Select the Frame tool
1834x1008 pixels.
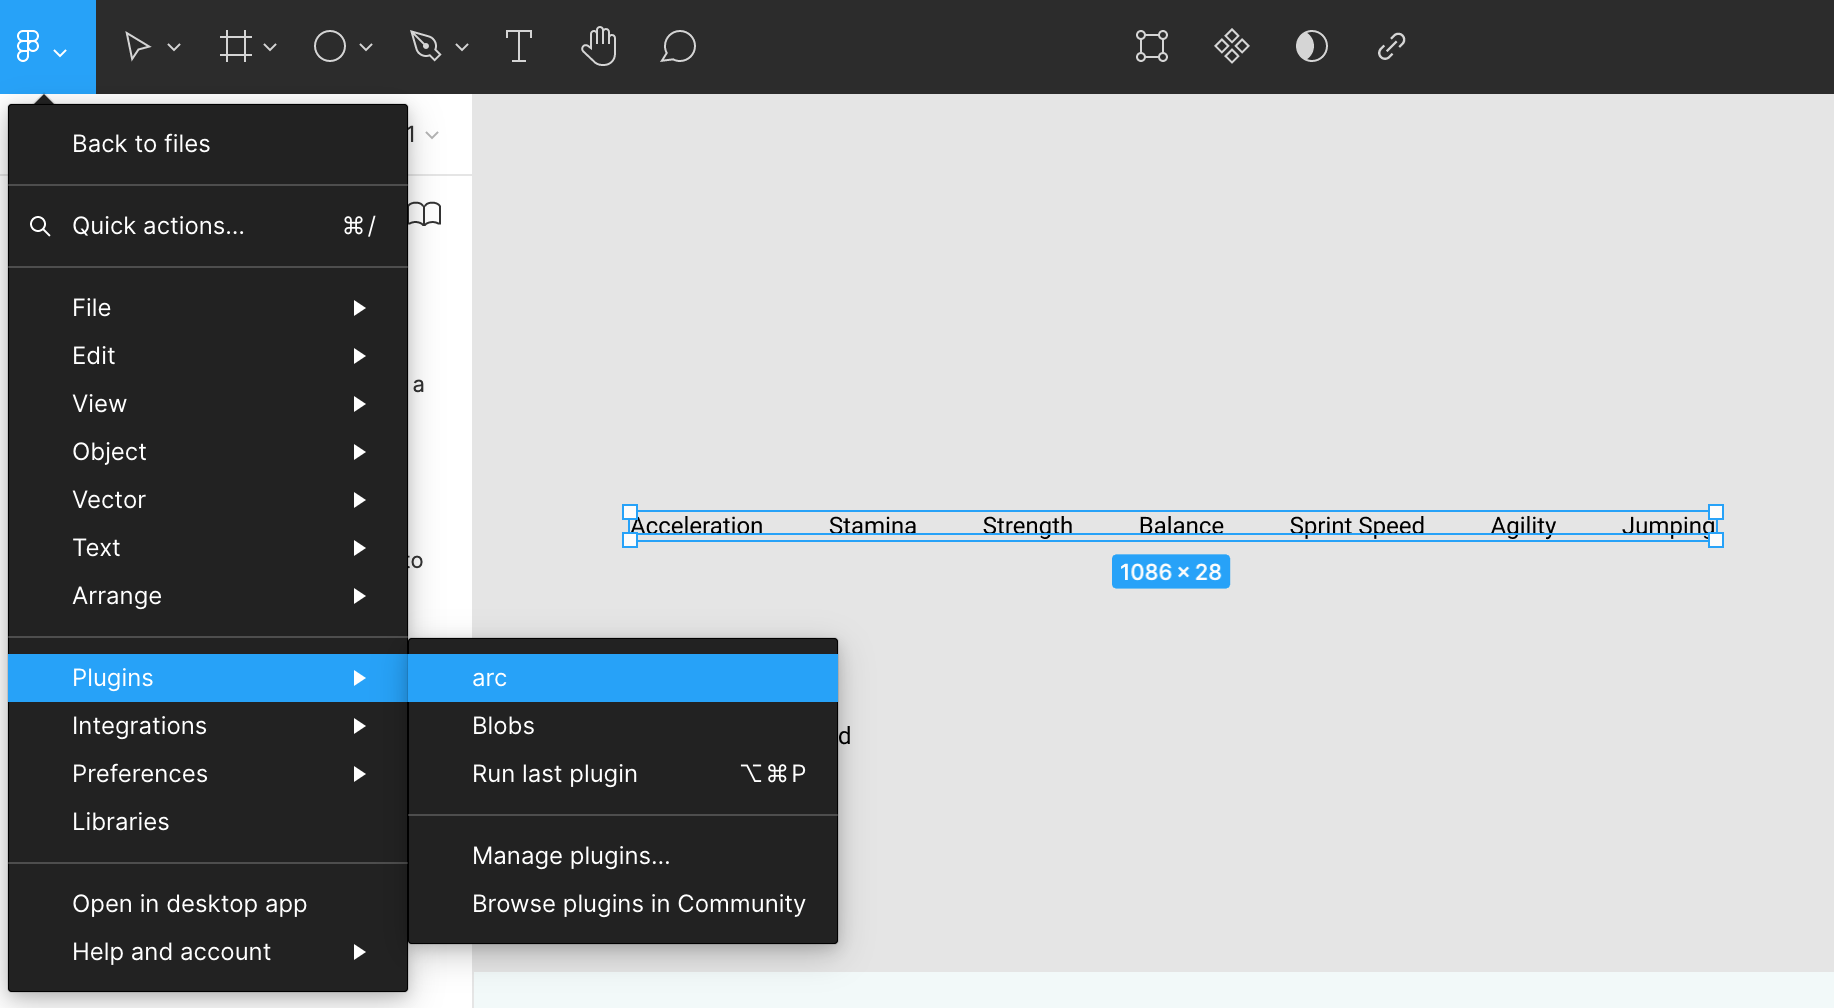click(x=235, y=46)
